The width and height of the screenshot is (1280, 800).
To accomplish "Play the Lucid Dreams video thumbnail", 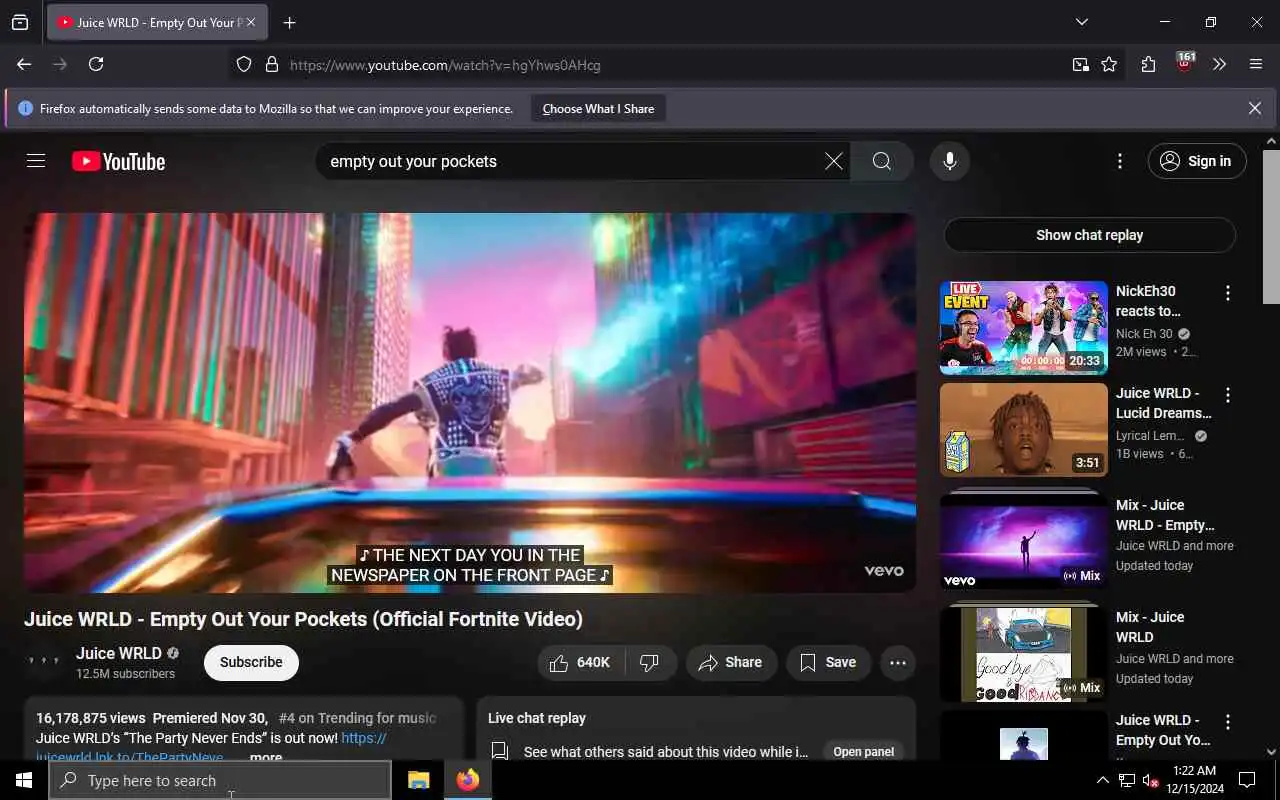I will [x=1023, y=430].
